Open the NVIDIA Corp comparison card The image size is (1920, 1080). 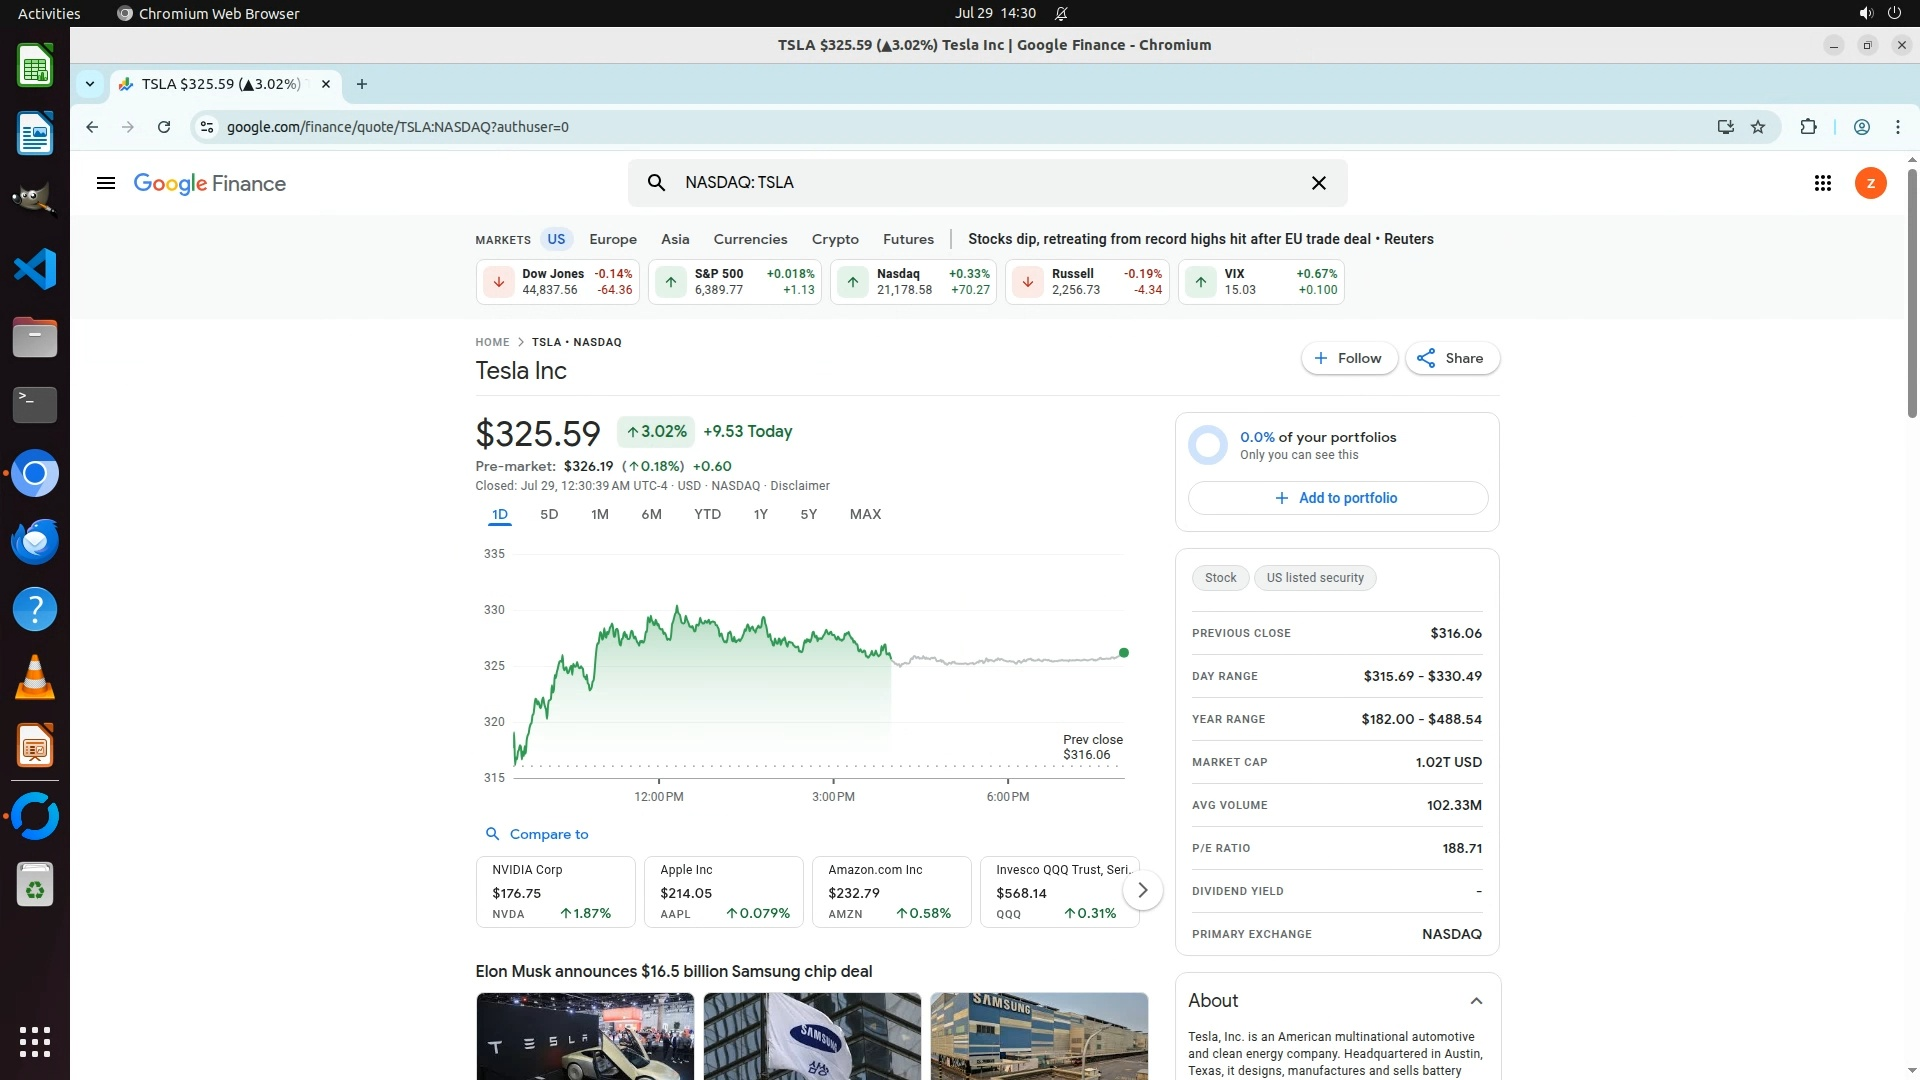[555, 891]
